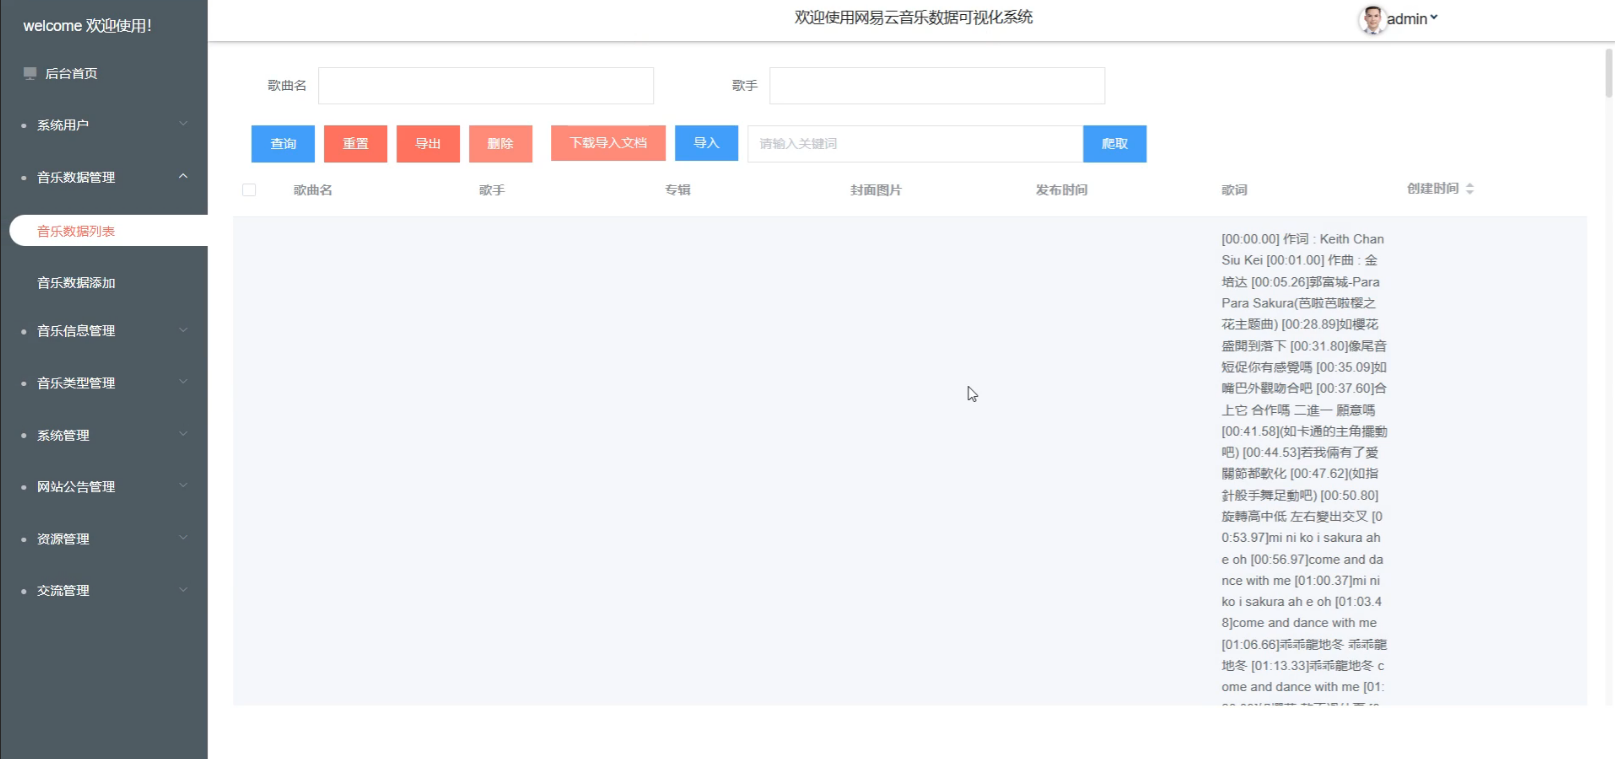This screenshot has height=759, width=1615.
Task: Toggle the select-all checkbox in table header
Action: pos(249,190)
